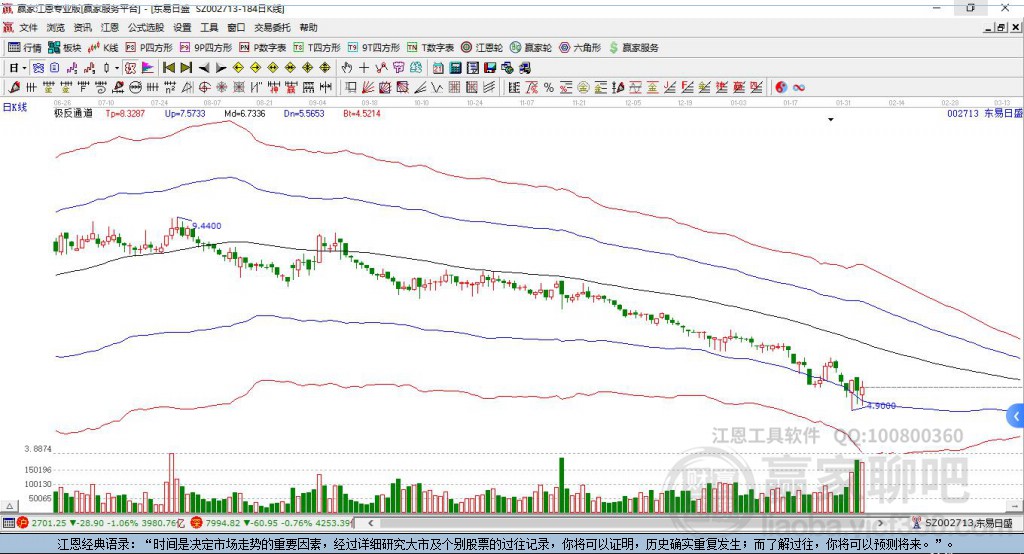Expand the candlestick style dropdown arrow

(x=117, y=68)
